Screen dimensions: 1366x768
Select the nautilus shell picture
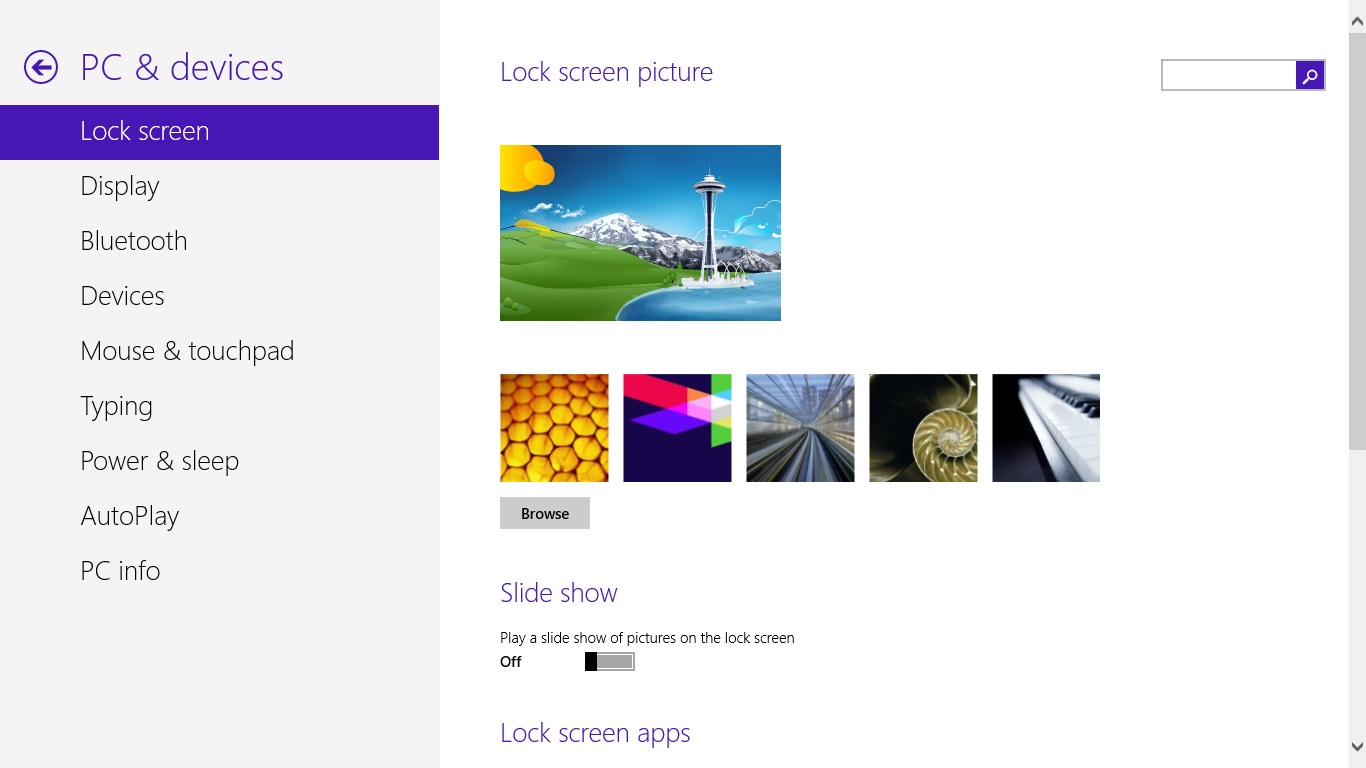(923, 428)
